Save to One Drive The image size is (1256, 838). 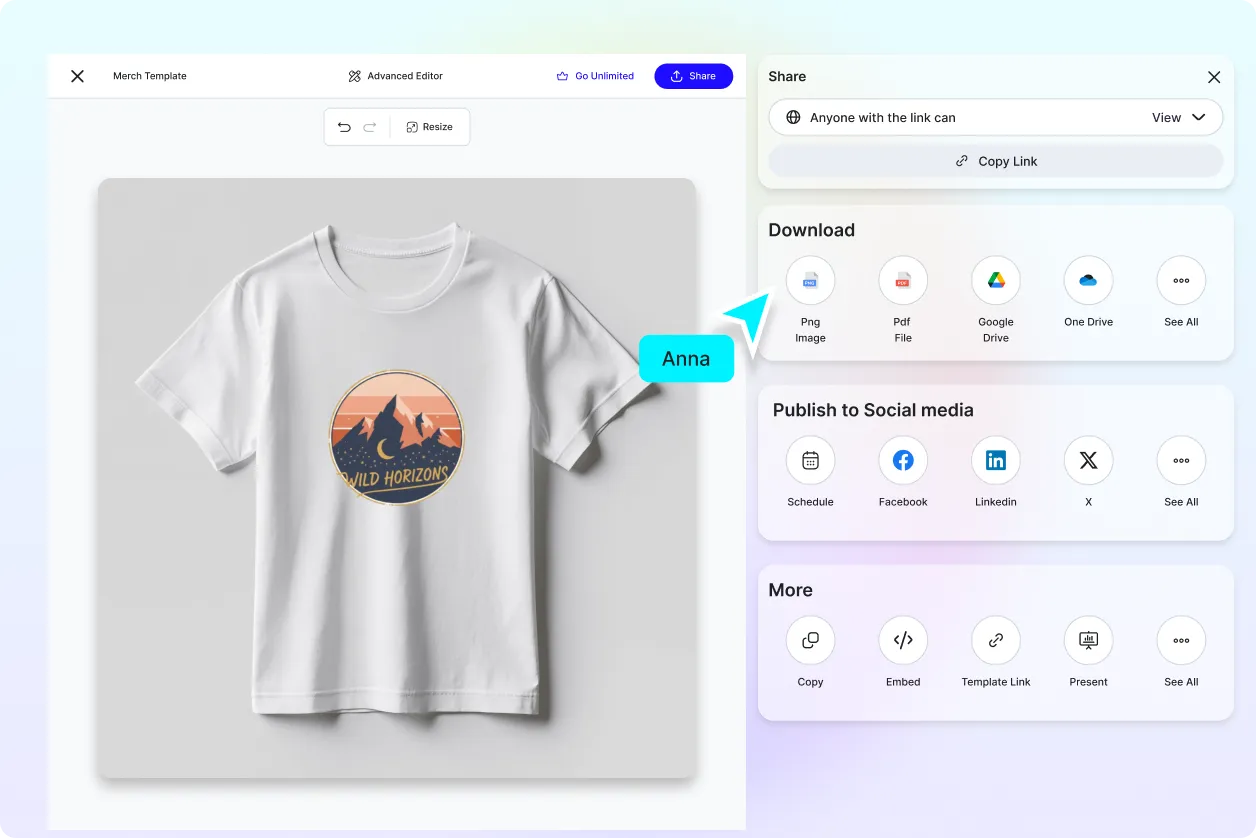click(1088, 280)
